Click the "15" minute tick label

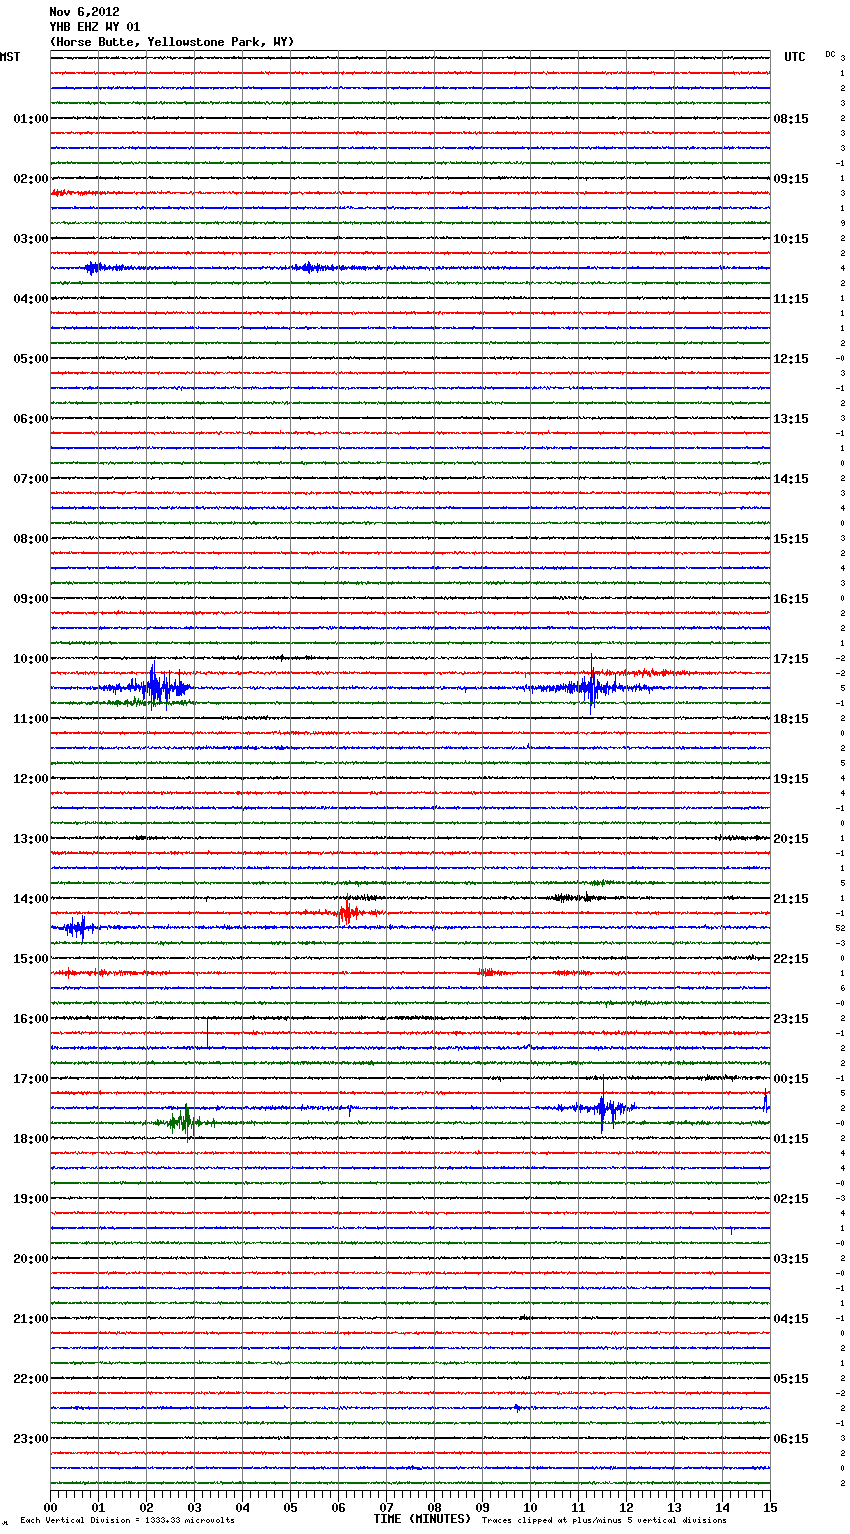(770, 1507)
